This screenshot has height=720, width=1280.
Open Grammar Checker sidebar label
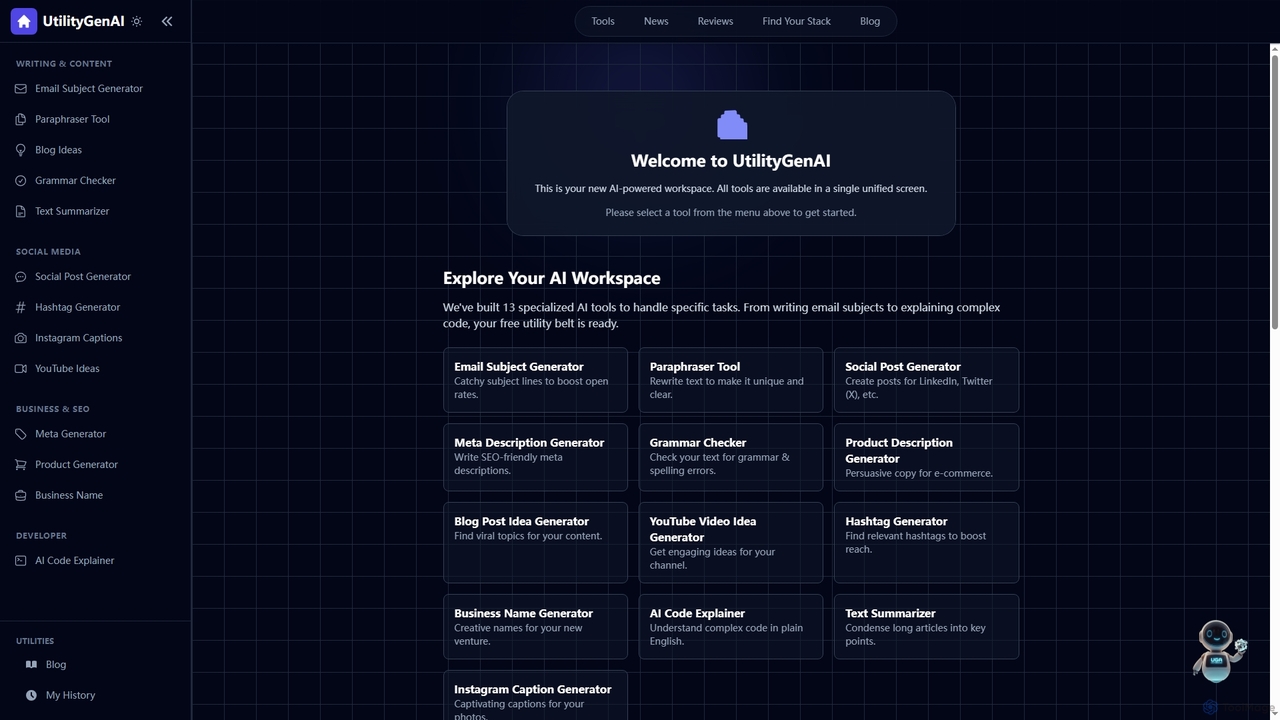tap(75, 181)
